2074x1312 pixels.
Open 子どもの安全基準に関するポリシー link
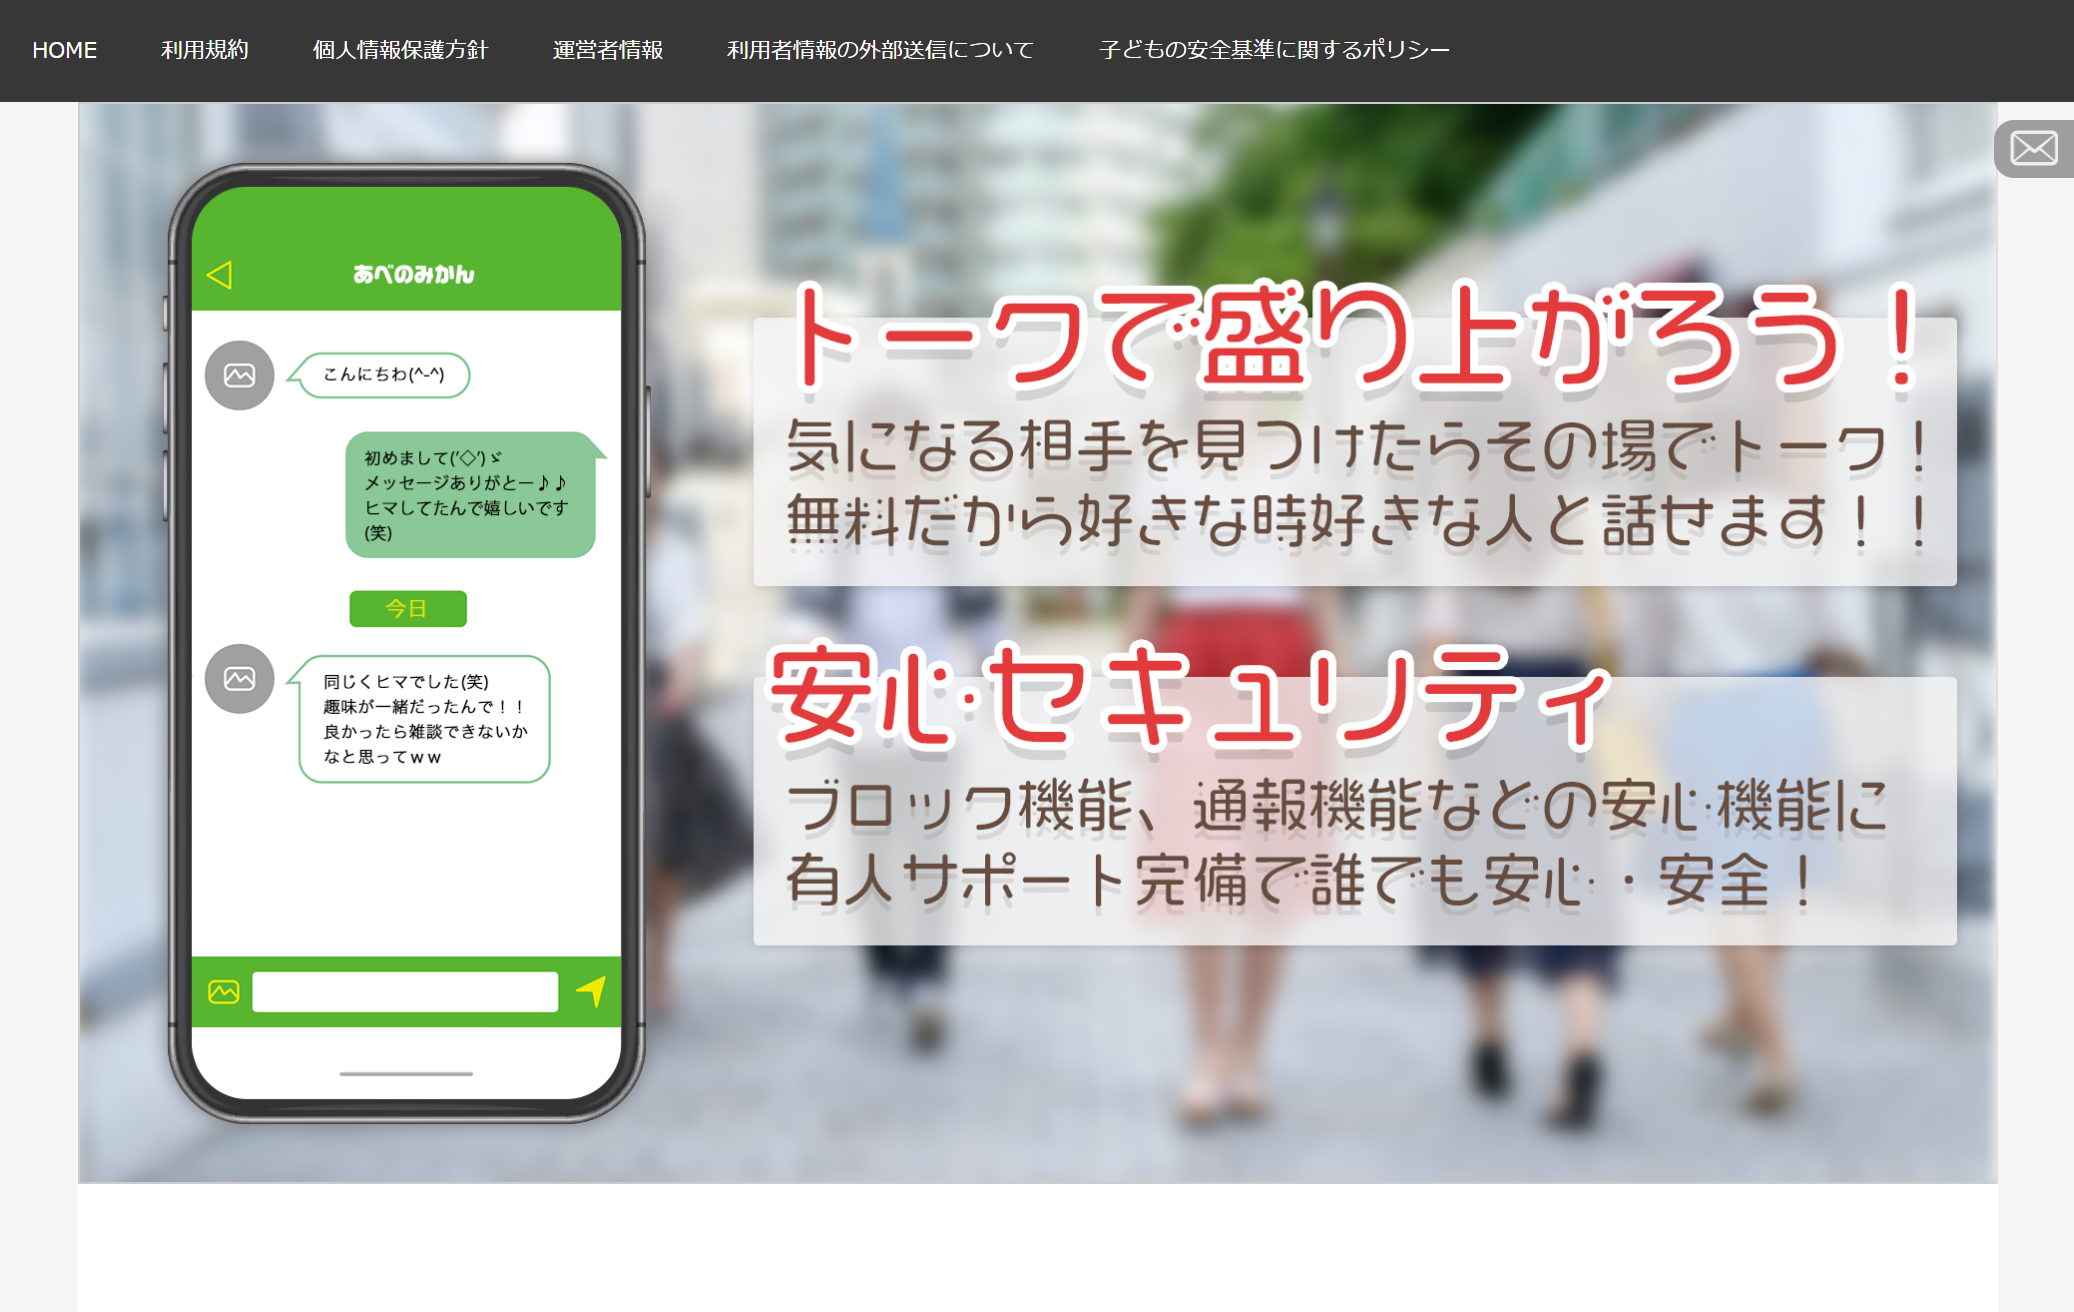pyautogui.click(x=1273, y=50)
